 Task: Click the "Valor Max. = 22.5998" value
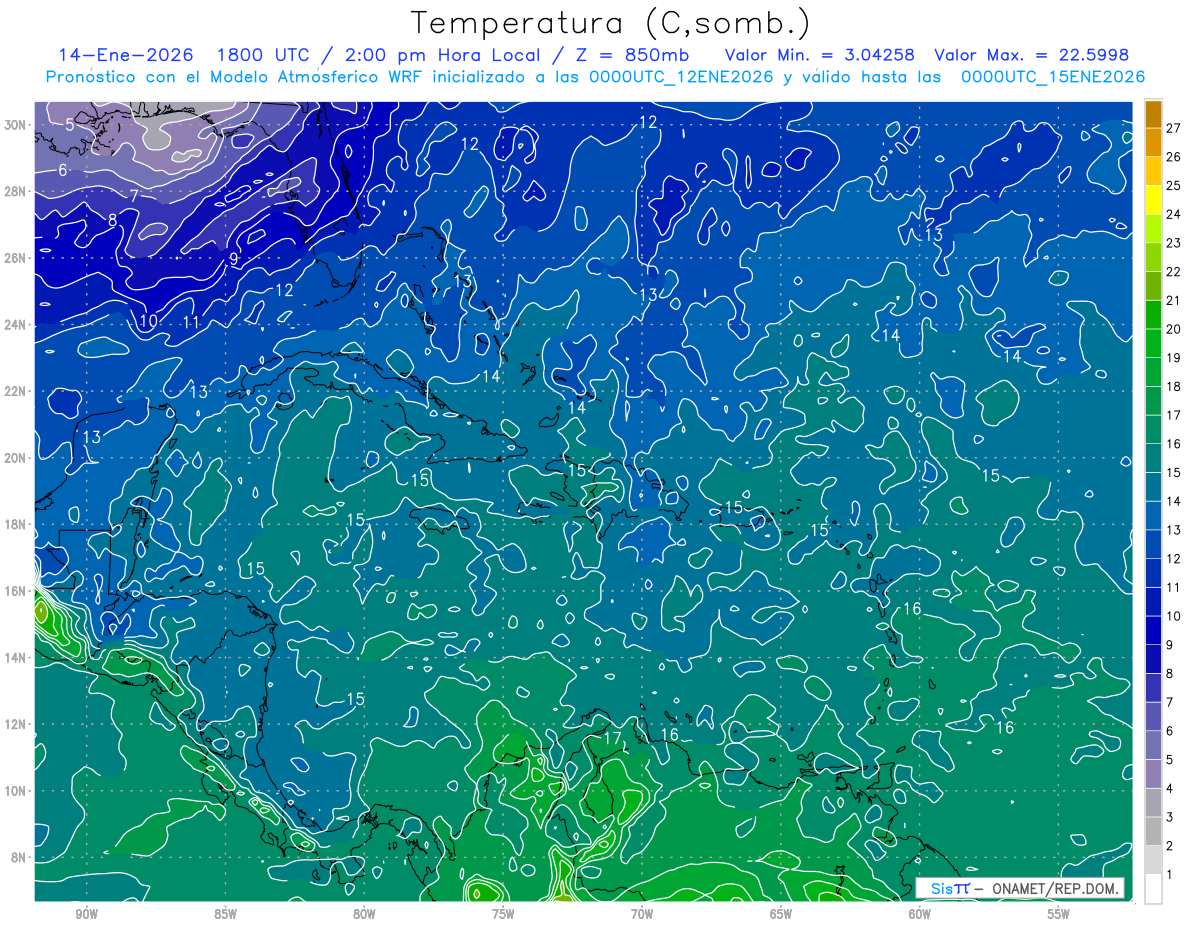[x=1031, y=55]
